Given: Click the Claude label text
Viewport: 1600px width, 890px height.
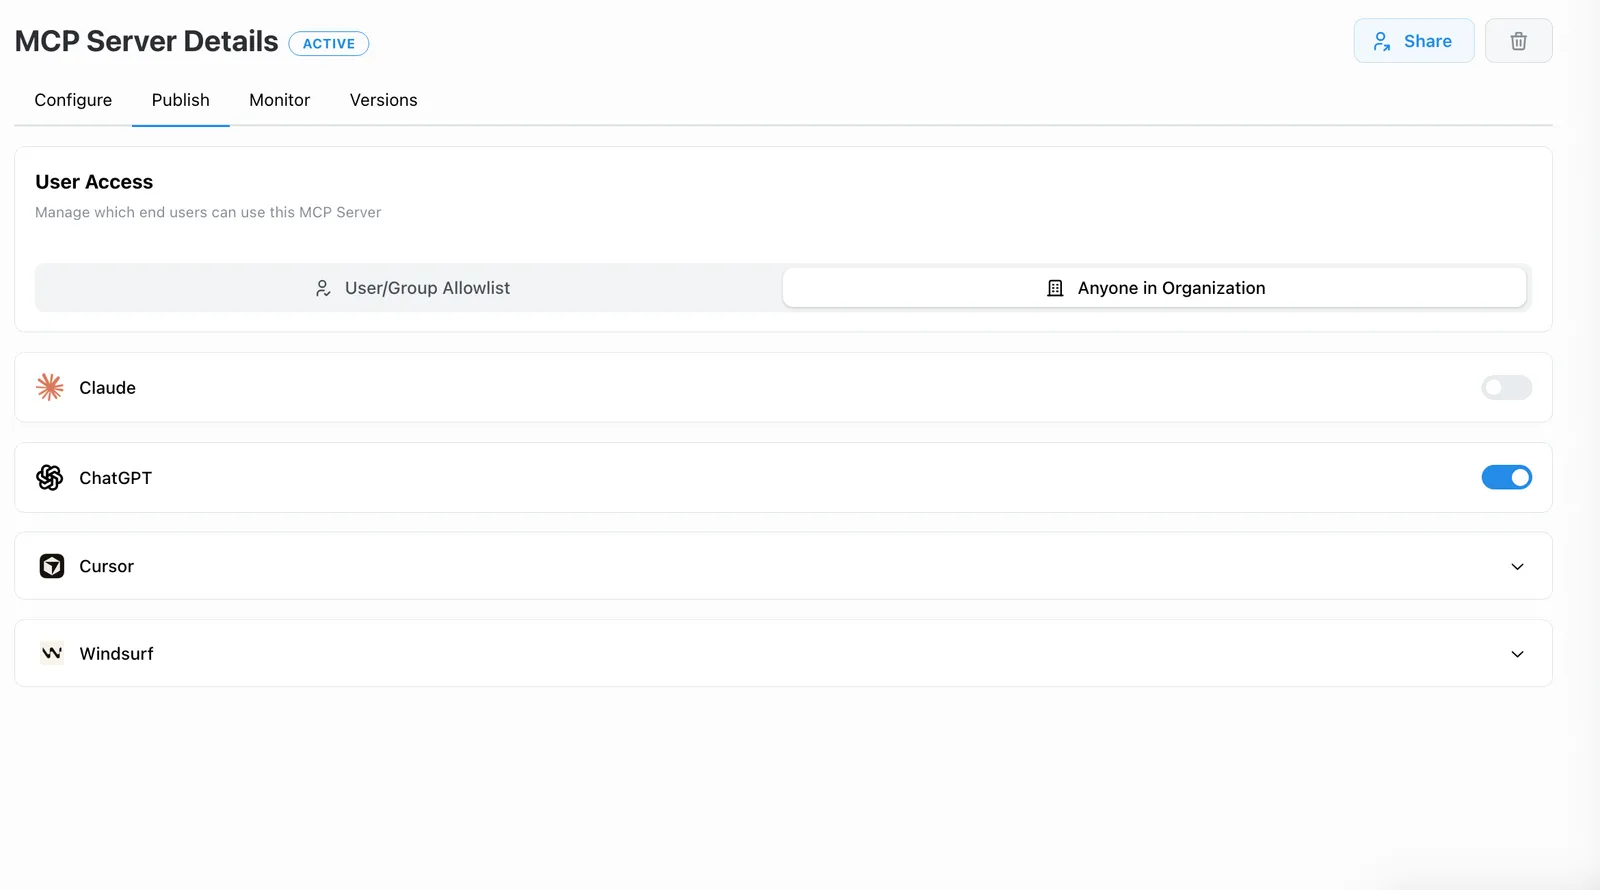Looking at the screenshot, I should 108,388.
